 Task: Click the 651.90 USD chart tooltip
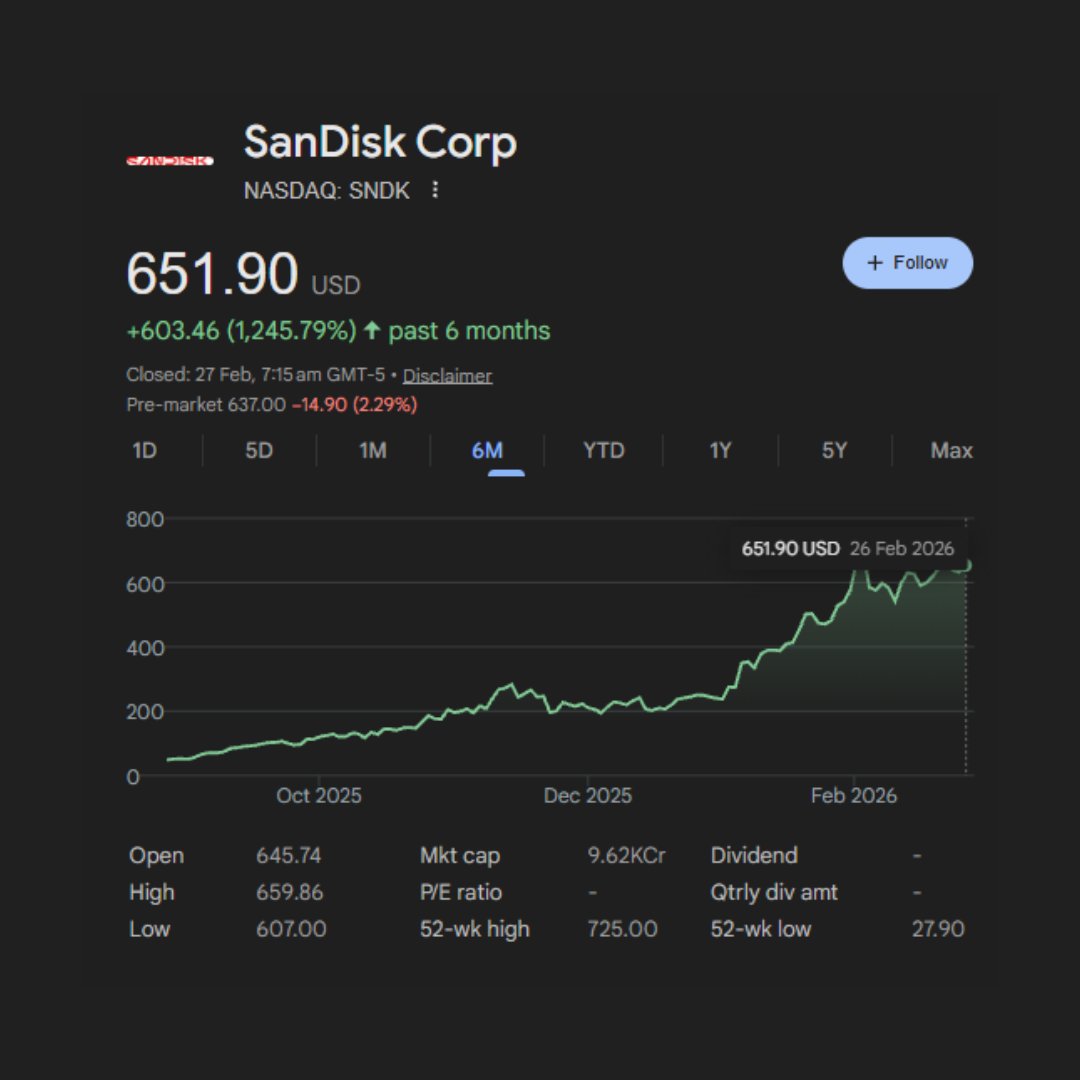pyautogui.click(x=847, y=548)
